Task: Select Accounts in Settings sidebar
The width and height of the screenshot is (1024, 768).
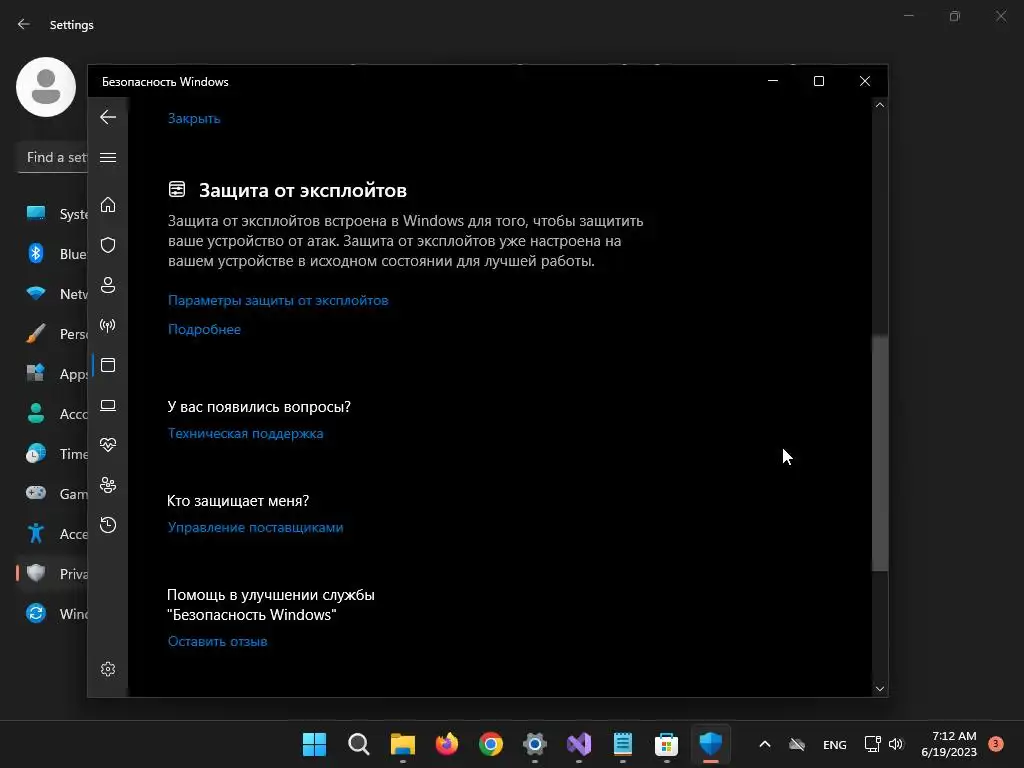Action: [x=52, y=413]
